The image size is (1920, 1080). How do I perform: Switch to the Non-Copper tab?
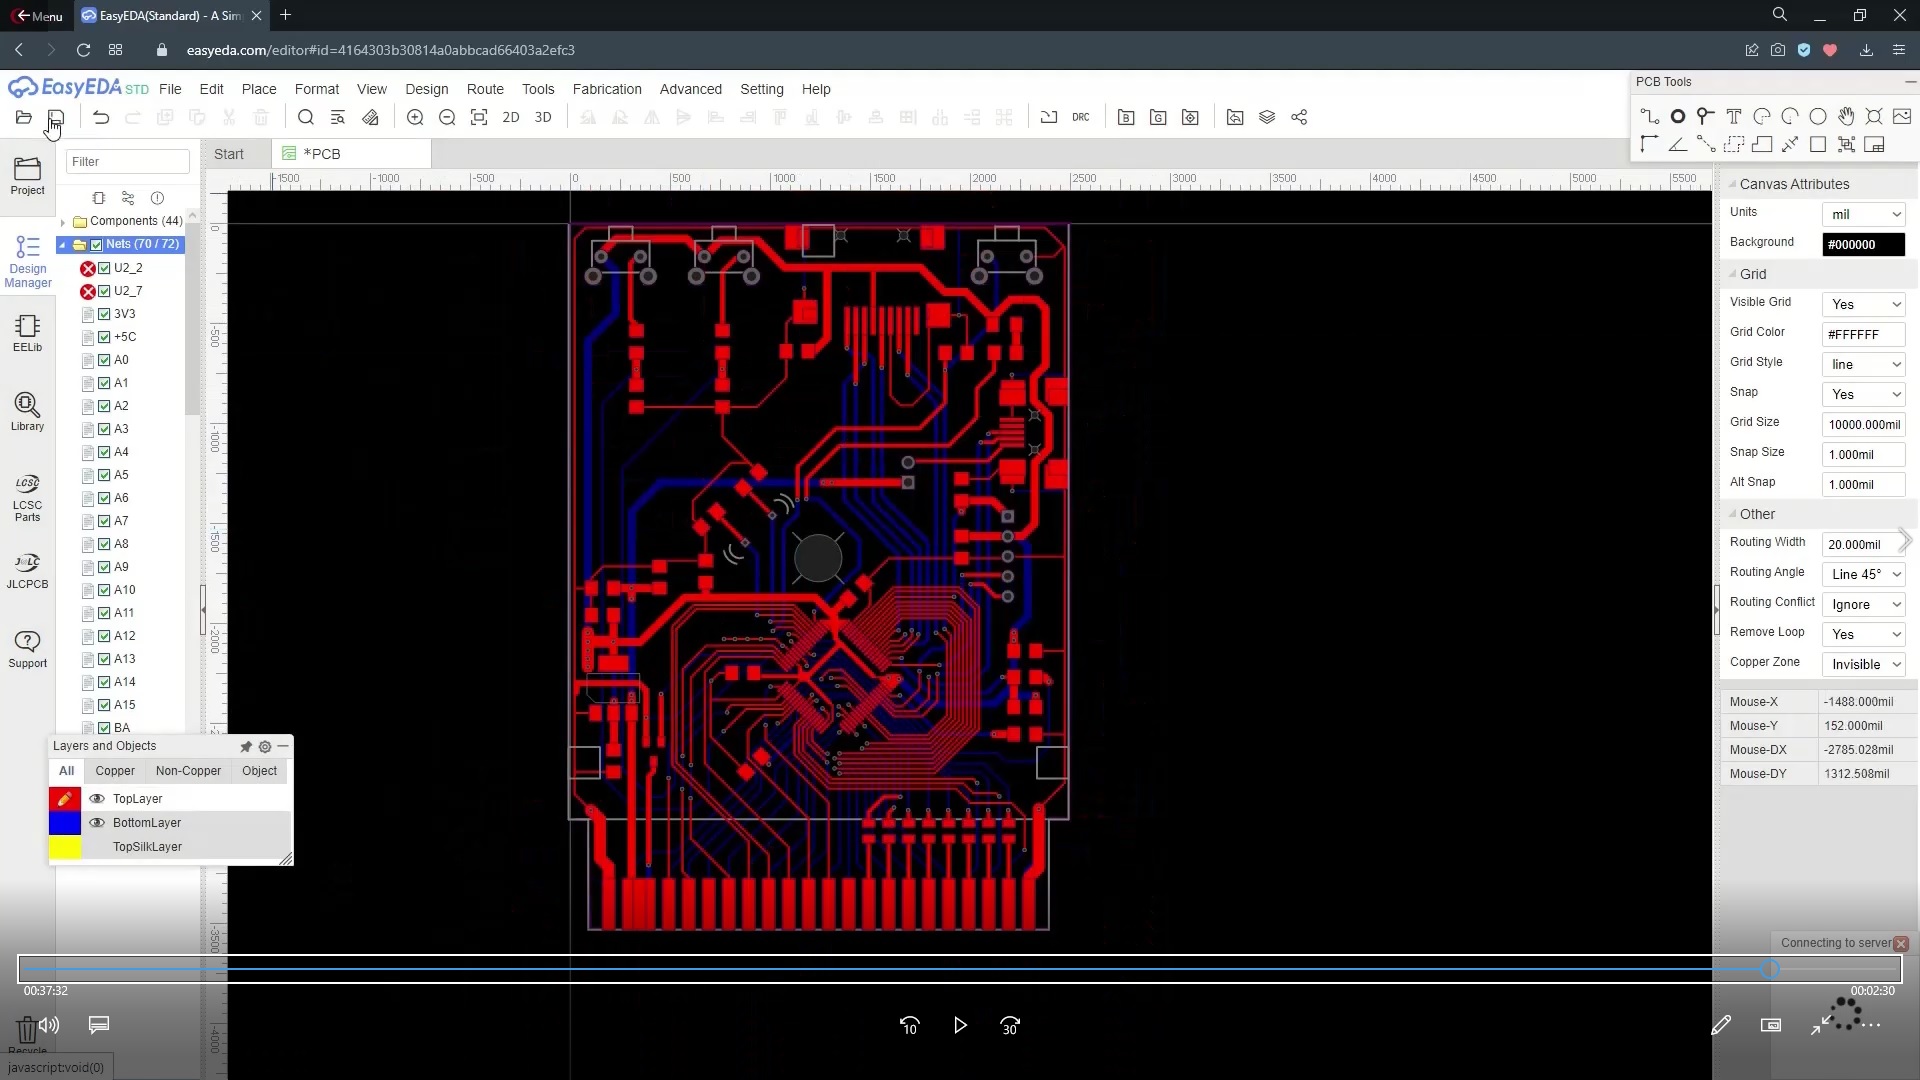point(188,771)
